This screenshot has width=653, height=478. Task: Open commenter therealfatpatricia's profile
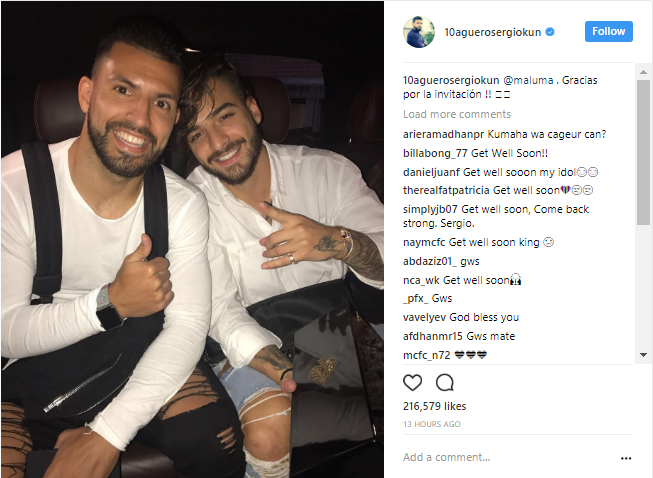tap(446, 190)
